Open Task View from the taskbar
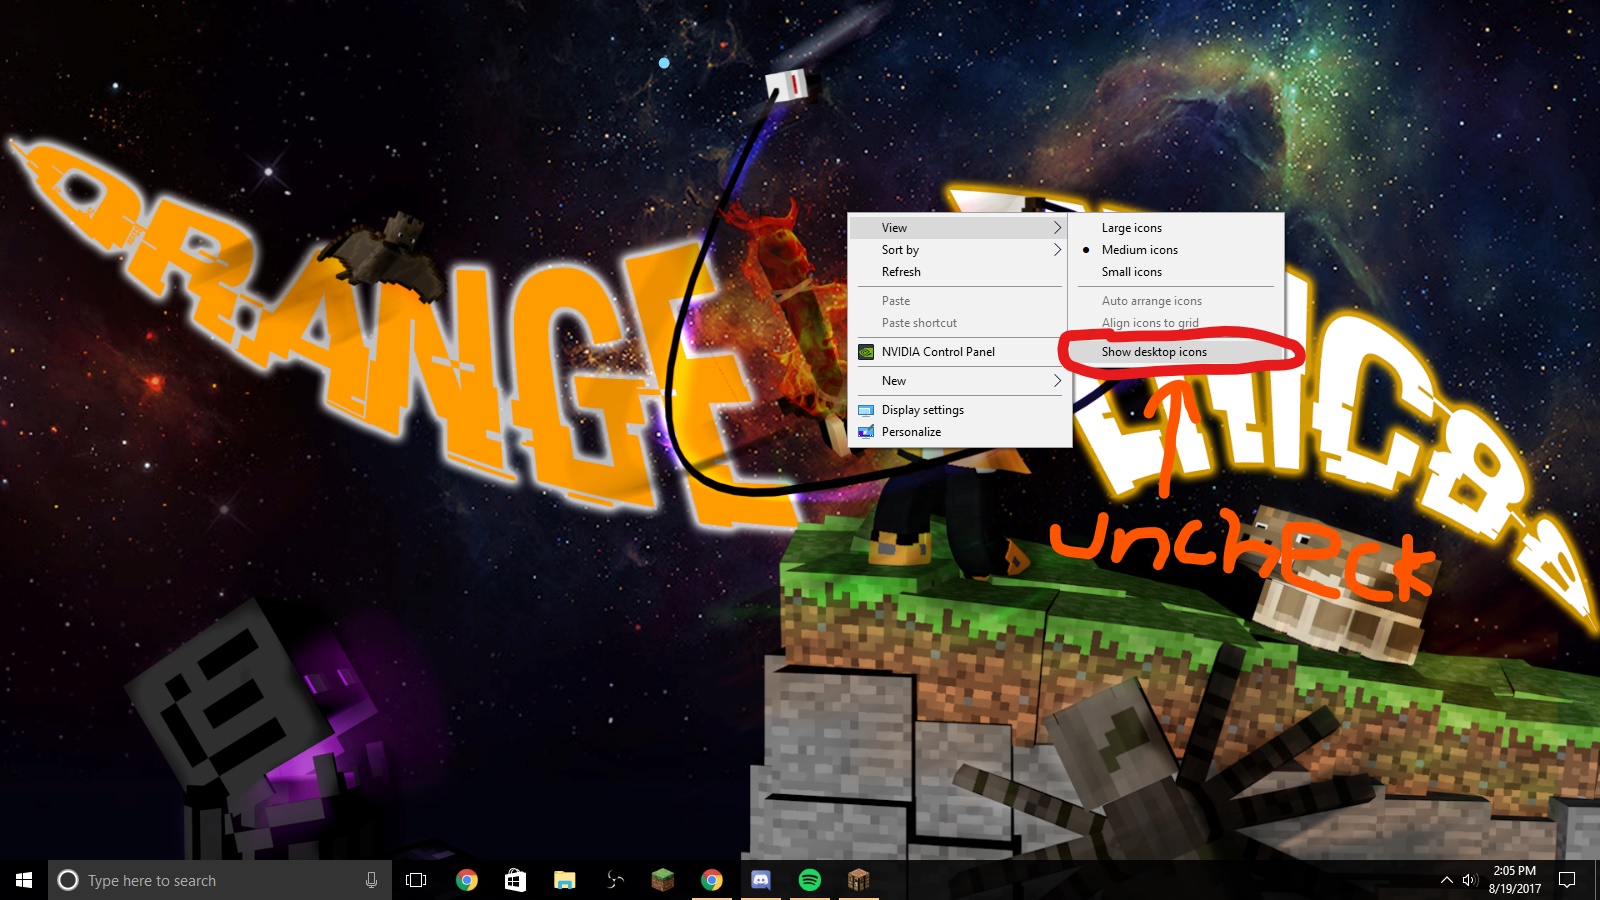This screenshot has height=900, width=1600. point(416,880)
